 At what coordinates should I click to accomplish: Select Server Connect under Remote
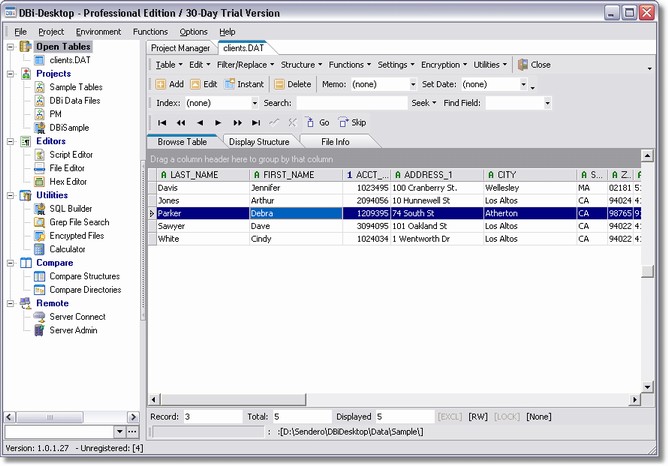click(x=77, y=317)
